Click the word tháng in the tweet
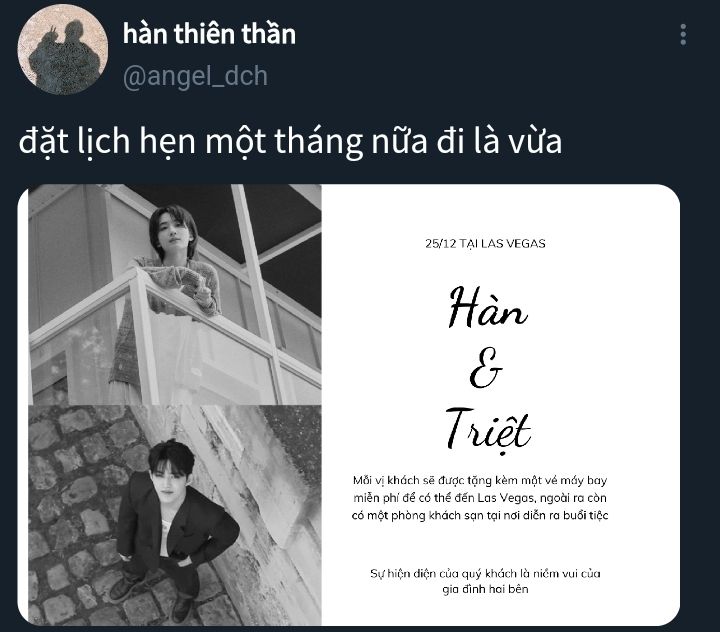Viewport: 720px width, 632px height. [319, 141]
